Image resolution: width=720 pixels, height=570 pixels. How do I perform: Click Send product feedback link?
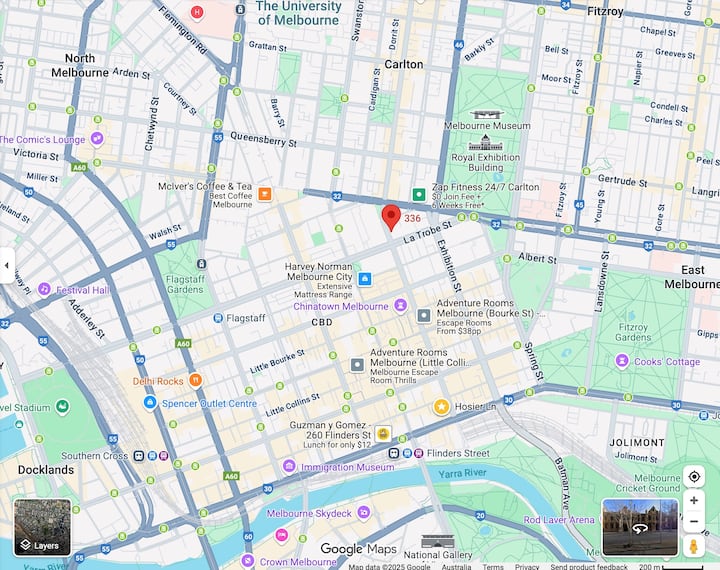pyautogui.click(x=590, y=566)
